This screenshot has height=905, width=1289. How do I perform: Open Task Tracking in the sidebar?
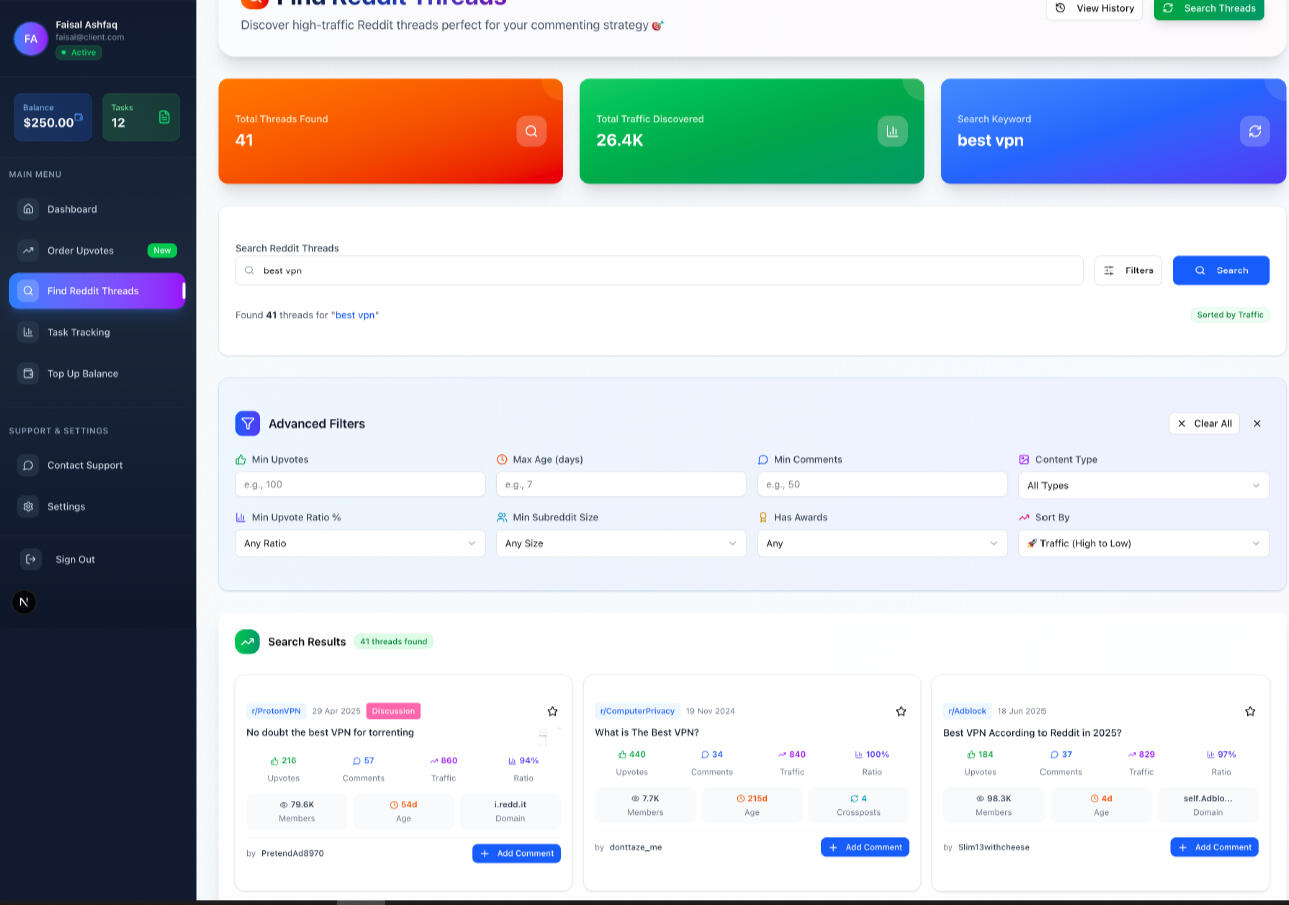tap(78, 332)
